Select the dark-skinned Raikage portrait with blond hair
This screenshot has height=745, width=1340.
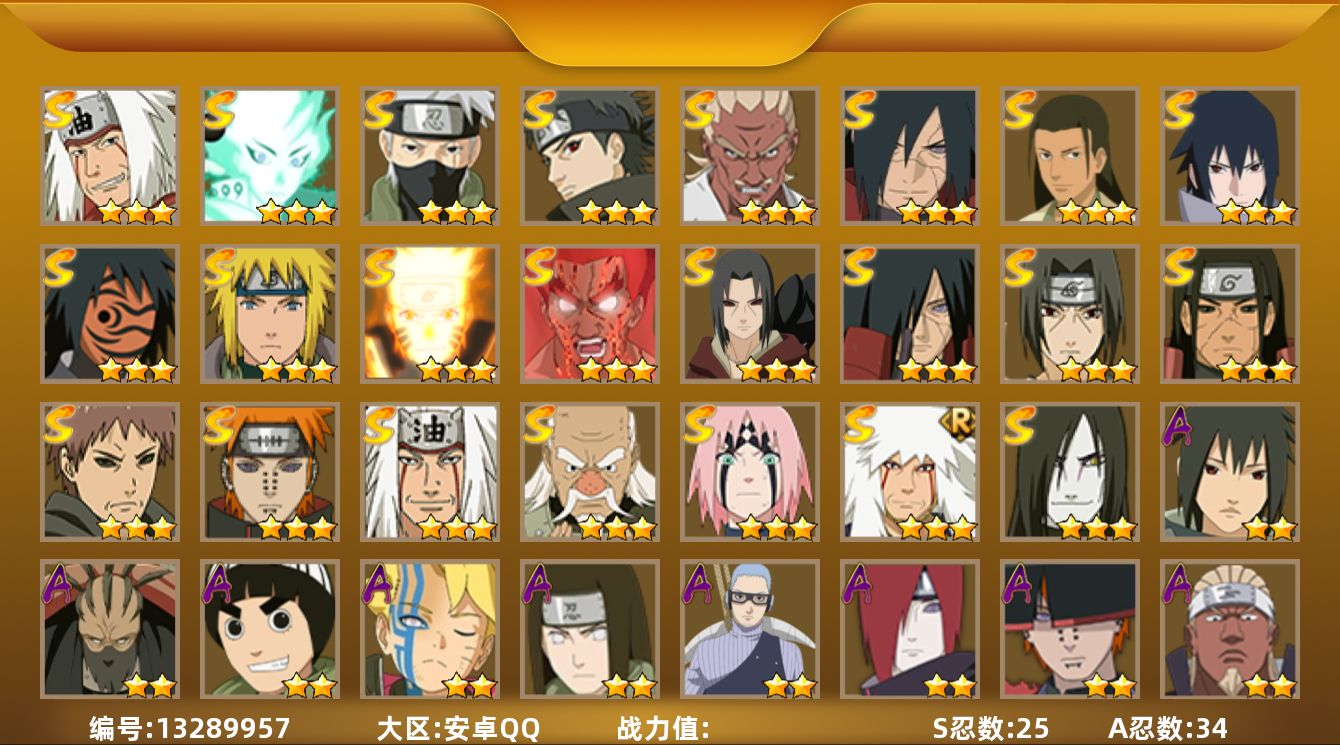point(749,156)
